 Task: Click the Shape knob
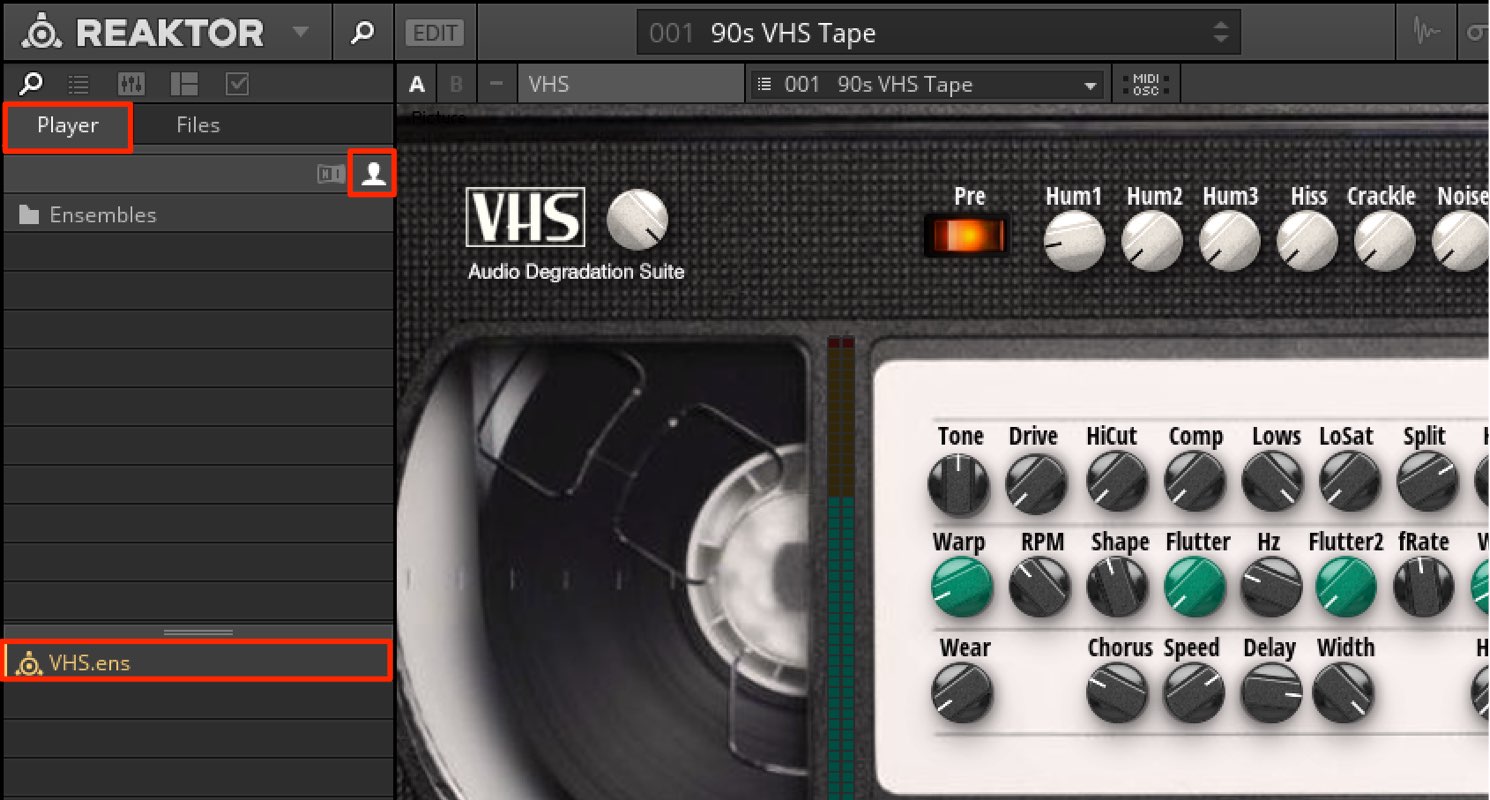coord(1117,587)
